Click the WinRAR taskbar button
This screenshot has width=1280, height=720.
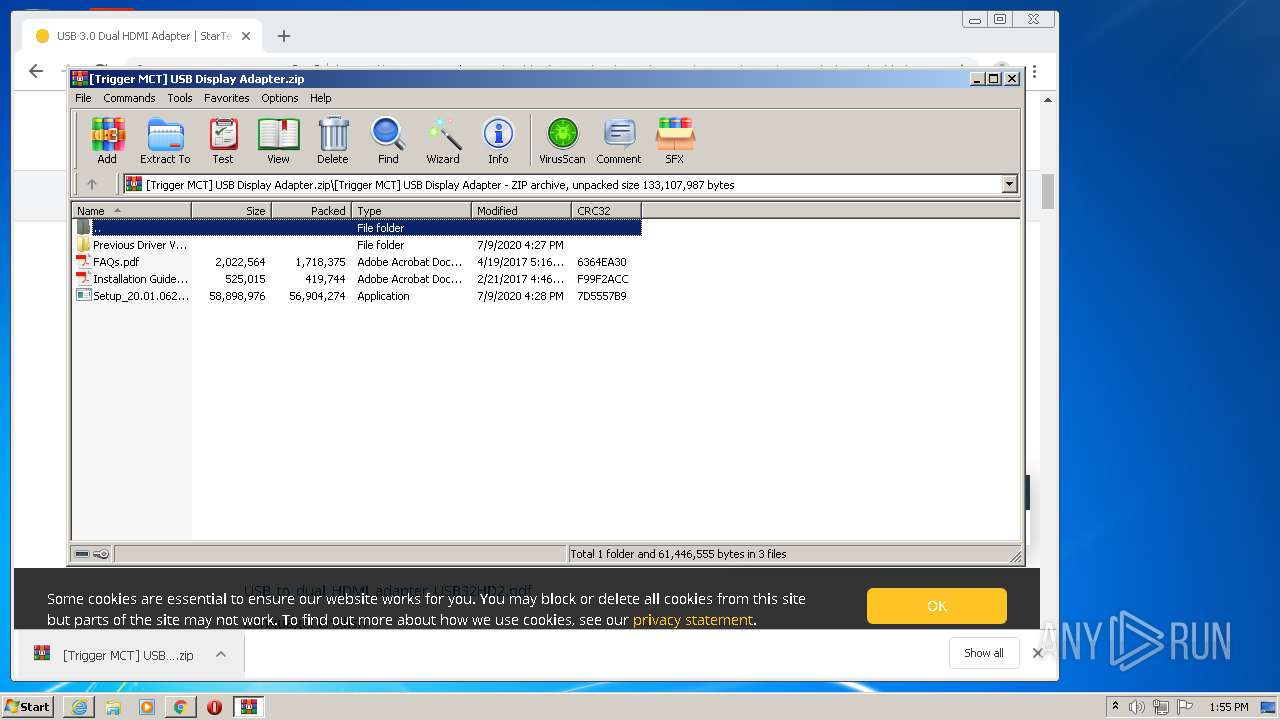tap(249, 707)
